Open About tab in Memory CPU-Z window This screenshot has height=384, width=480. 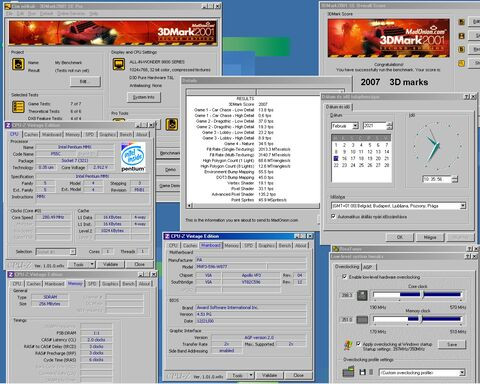coord(144,284)
